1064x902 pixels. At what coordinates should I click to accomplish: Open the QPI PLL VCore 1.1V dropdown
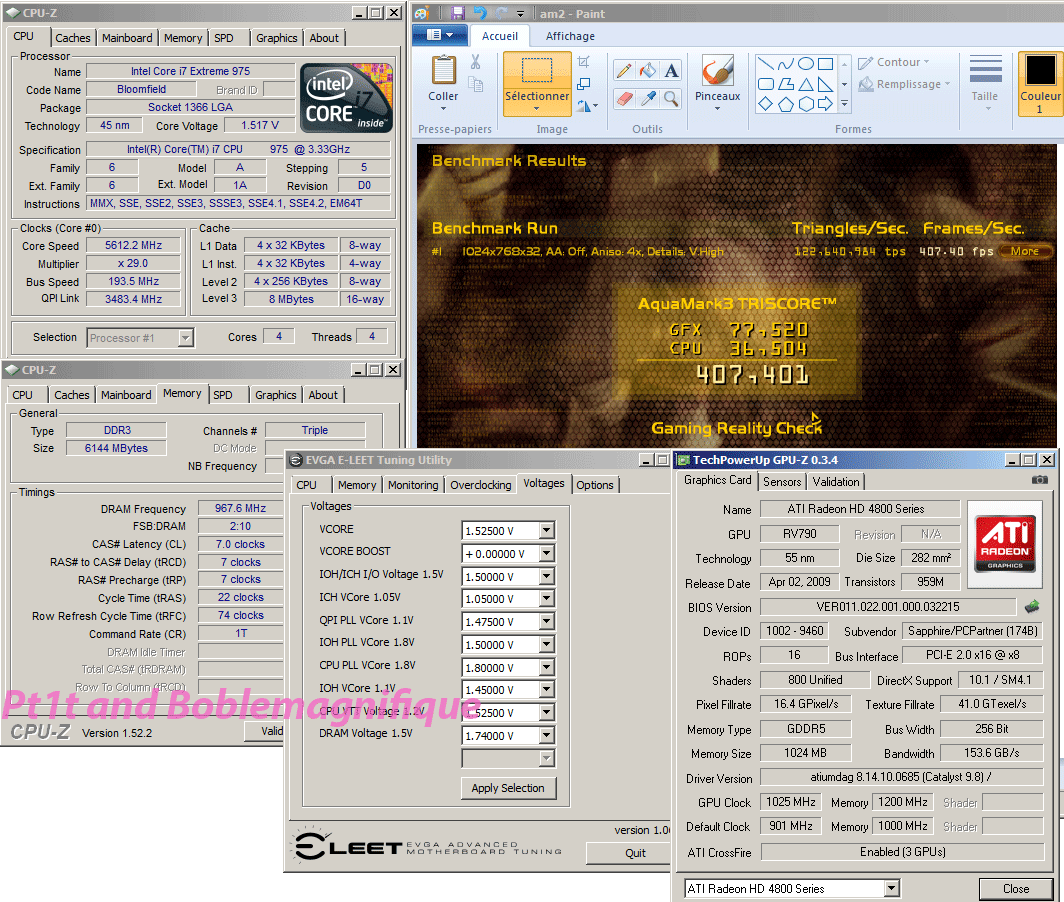547,621
